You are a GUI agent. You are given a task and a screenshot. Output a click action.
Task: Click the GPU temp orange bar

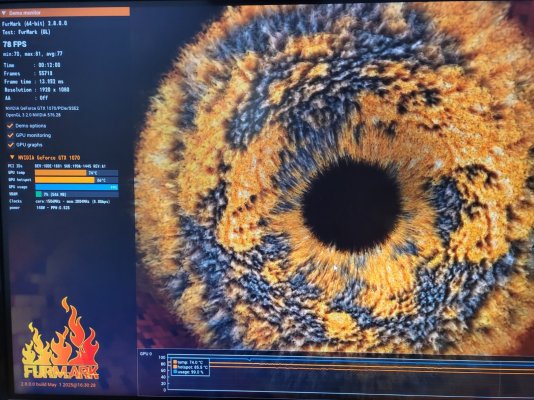coord(61,173)
